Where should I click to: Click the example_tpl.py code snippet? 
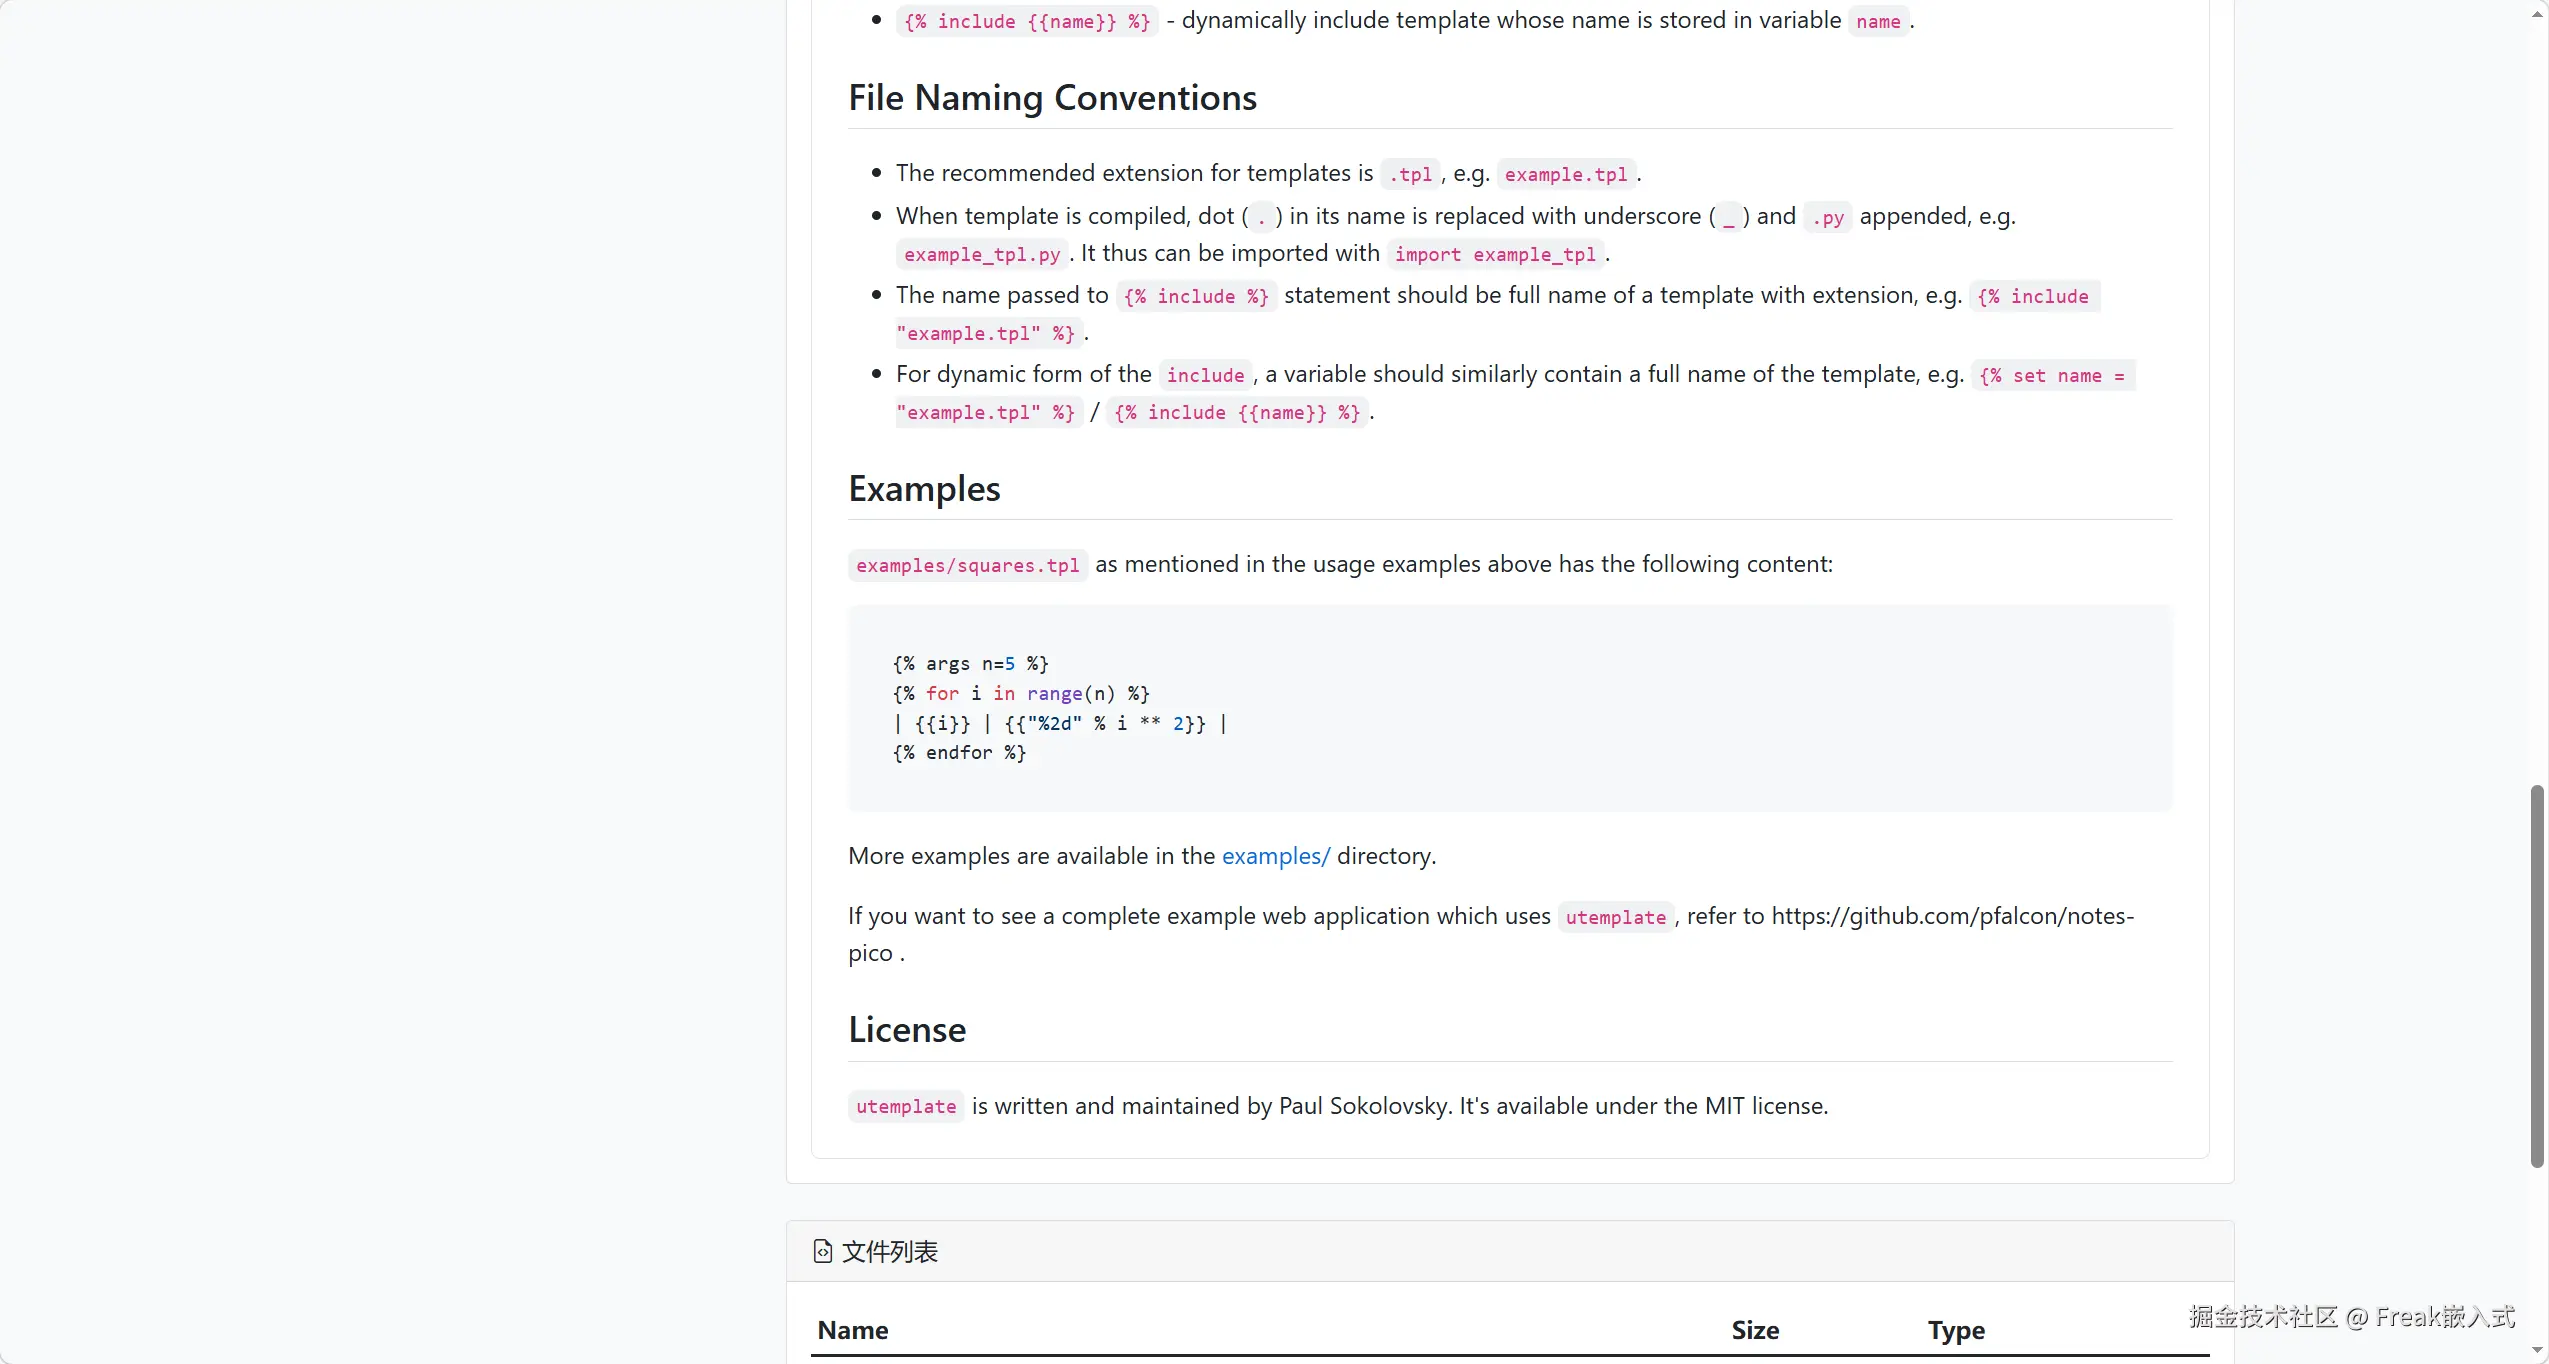coord(981,254)
